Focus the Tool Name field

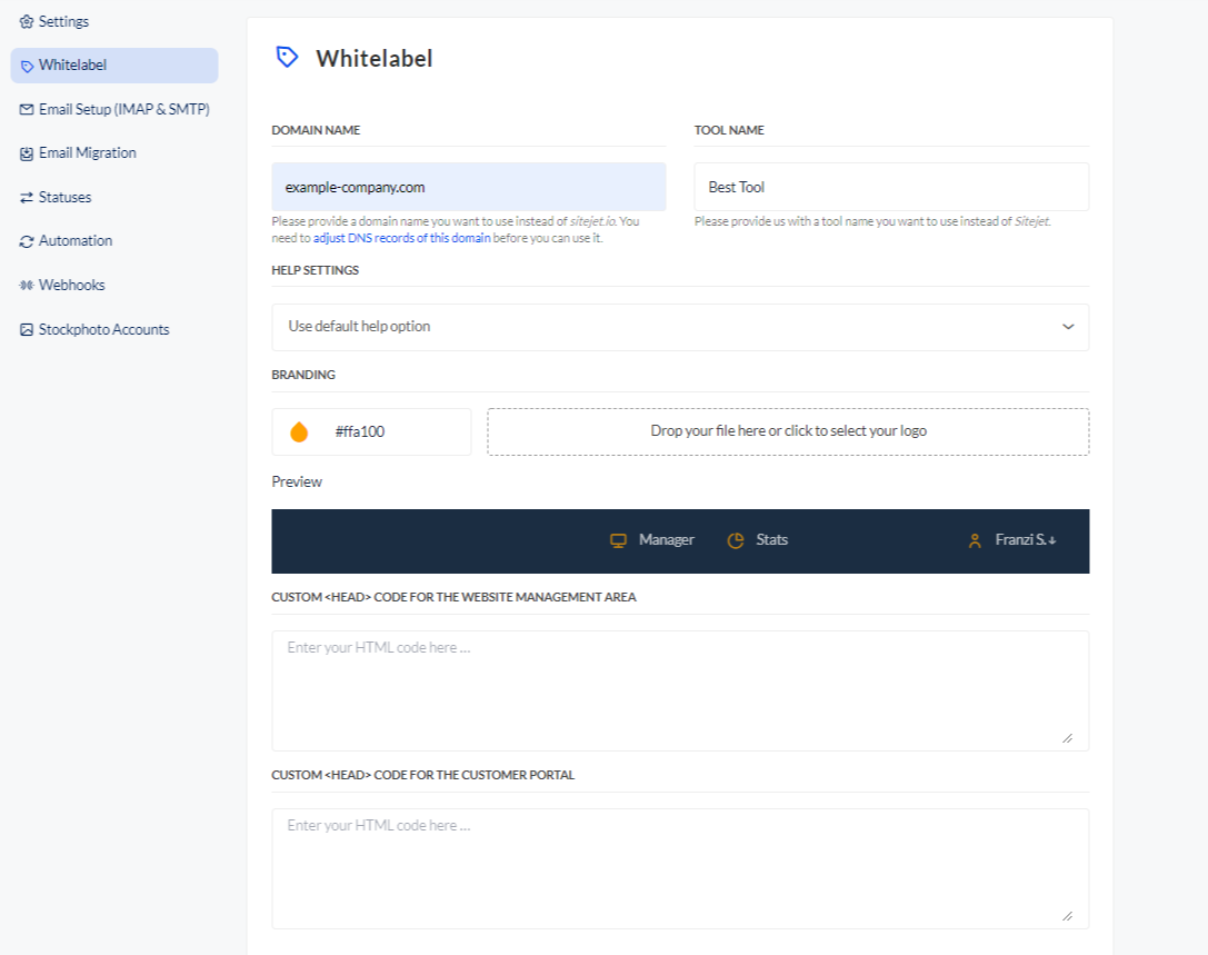click(891, 187)
